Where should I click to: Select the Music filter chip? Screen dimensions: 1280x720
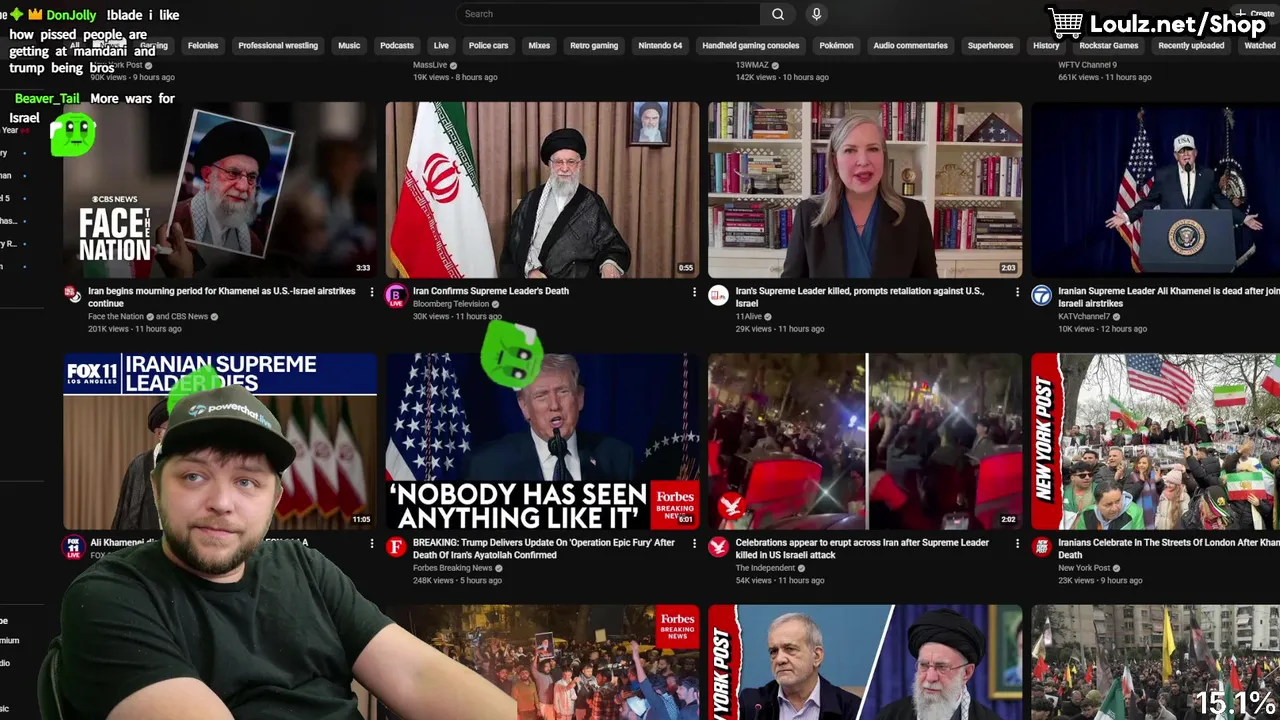[349, 46]
